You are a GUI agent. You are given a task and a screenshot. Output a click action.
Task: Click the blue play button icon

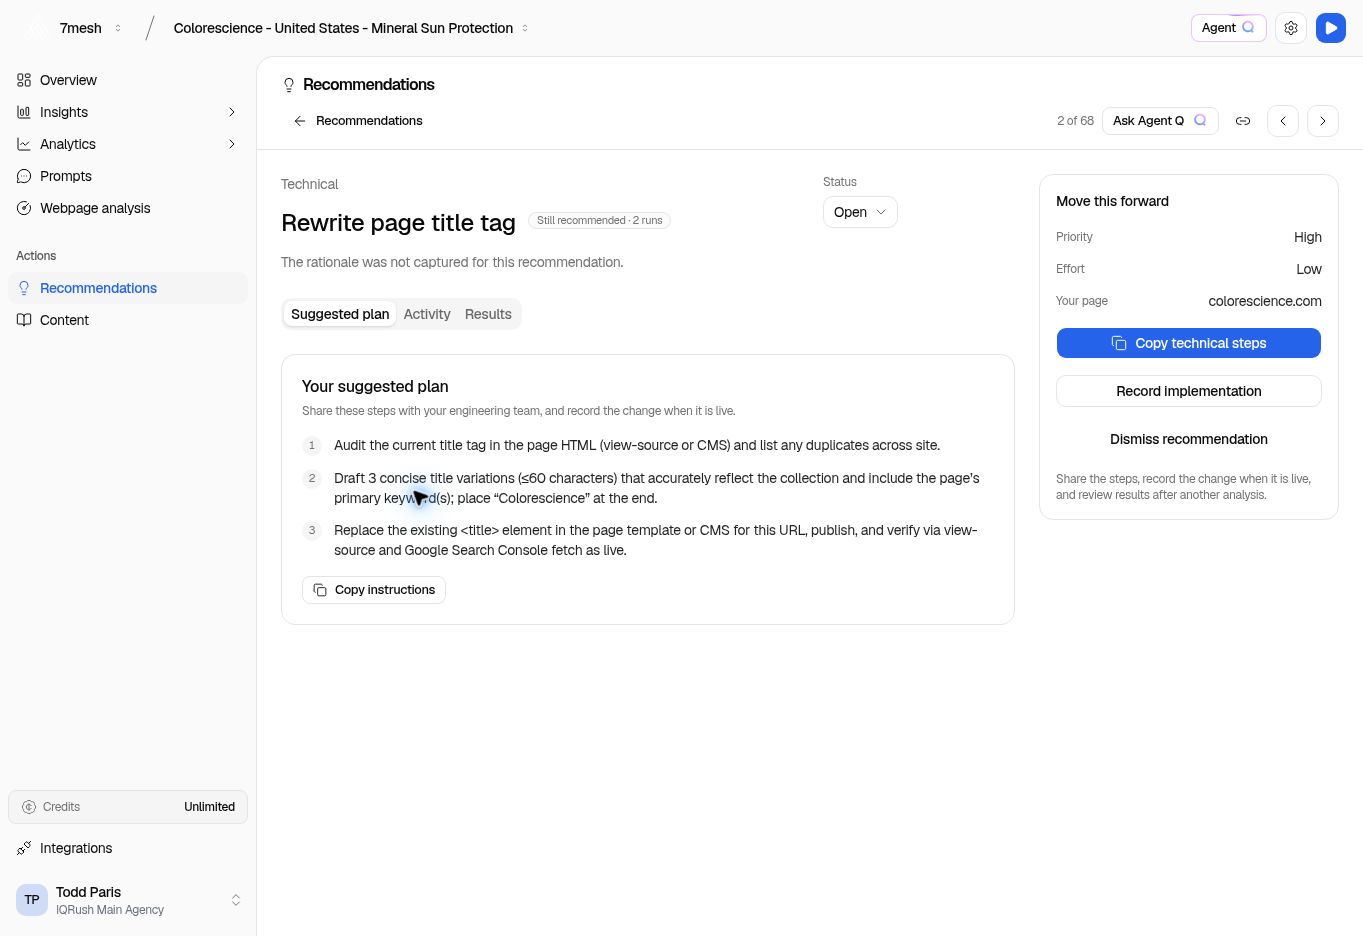(x=1331, y=28)
